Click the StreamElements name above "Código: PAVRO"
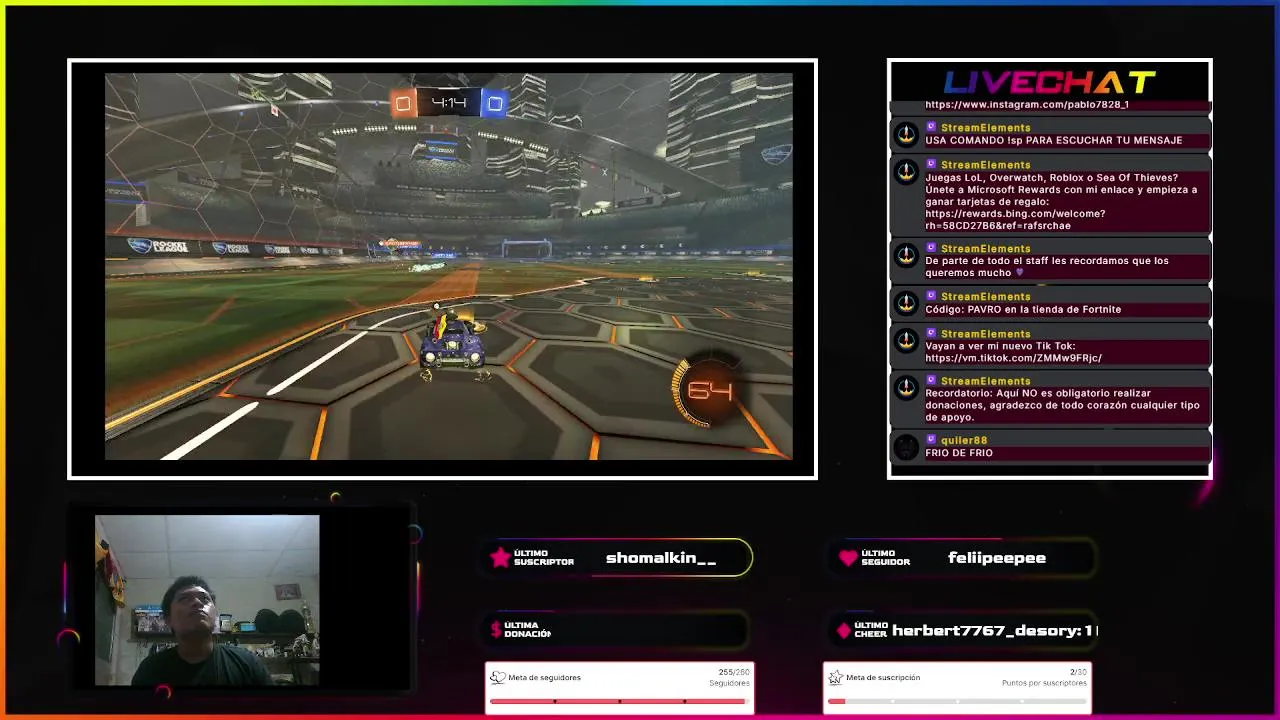The image size is (1280, 720). [x=985, y=297]
